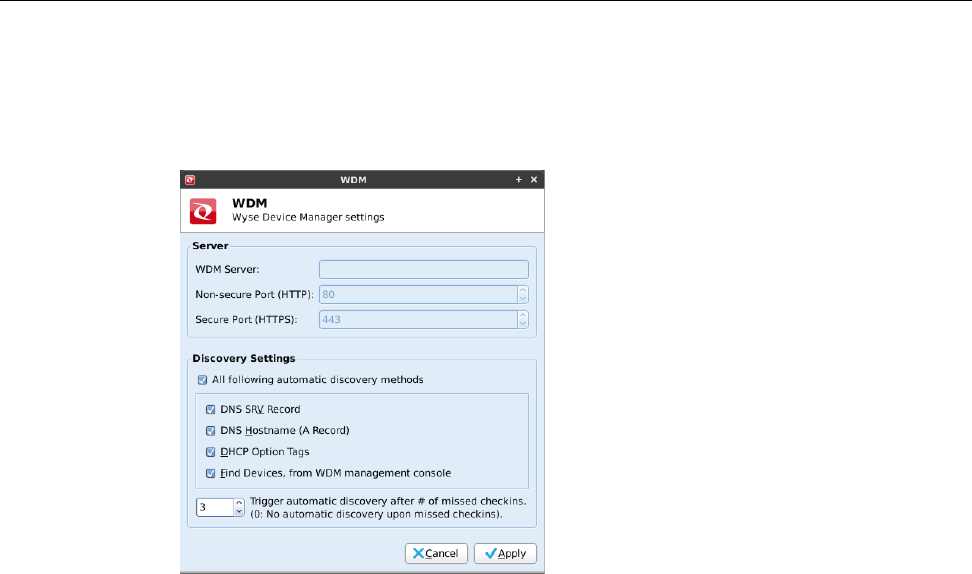Click the 'Server' group heading
Image resolution: width=972 pixels, height=574 pixels.
tap(210, 245)
